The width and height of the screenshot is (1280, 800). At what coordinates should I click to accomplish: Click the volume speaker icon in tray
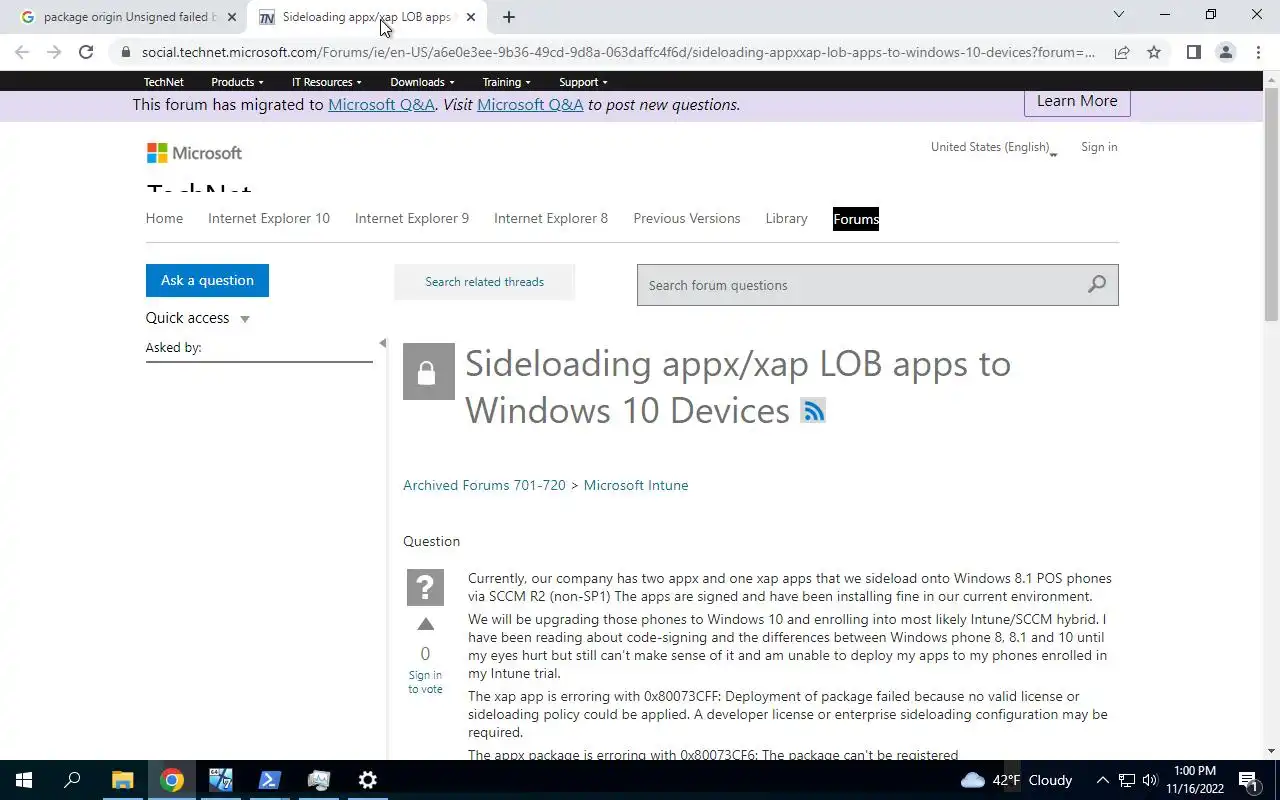pos(1150,780)
